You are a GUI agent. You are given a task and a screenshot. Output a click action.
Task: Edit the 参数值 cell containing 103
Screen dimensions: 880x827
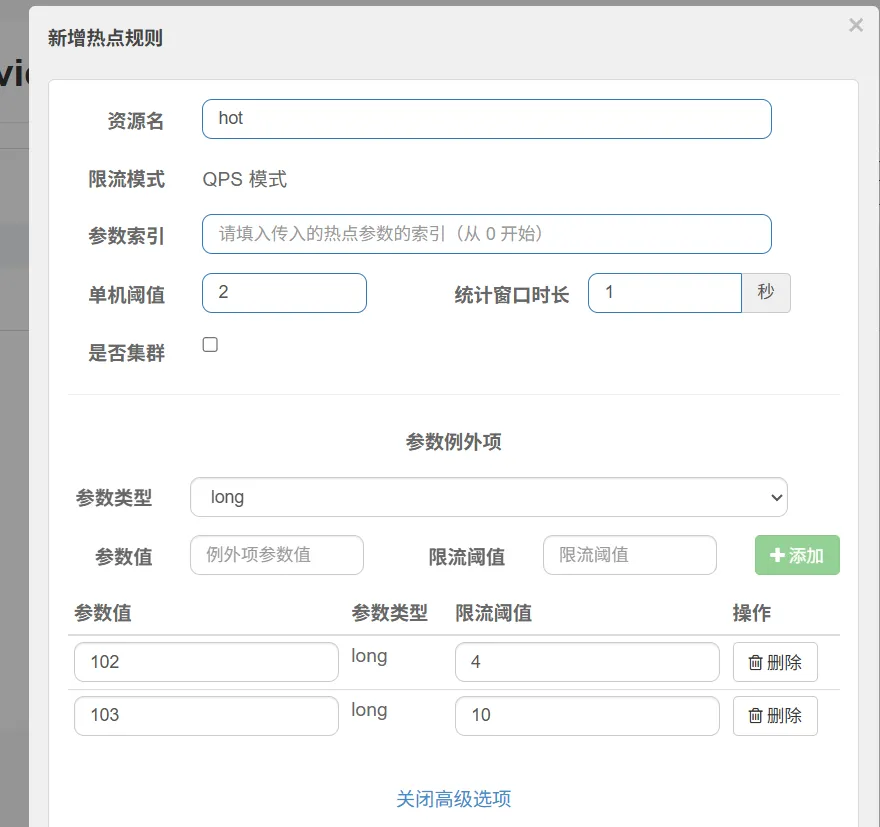[x=206, y=716]
